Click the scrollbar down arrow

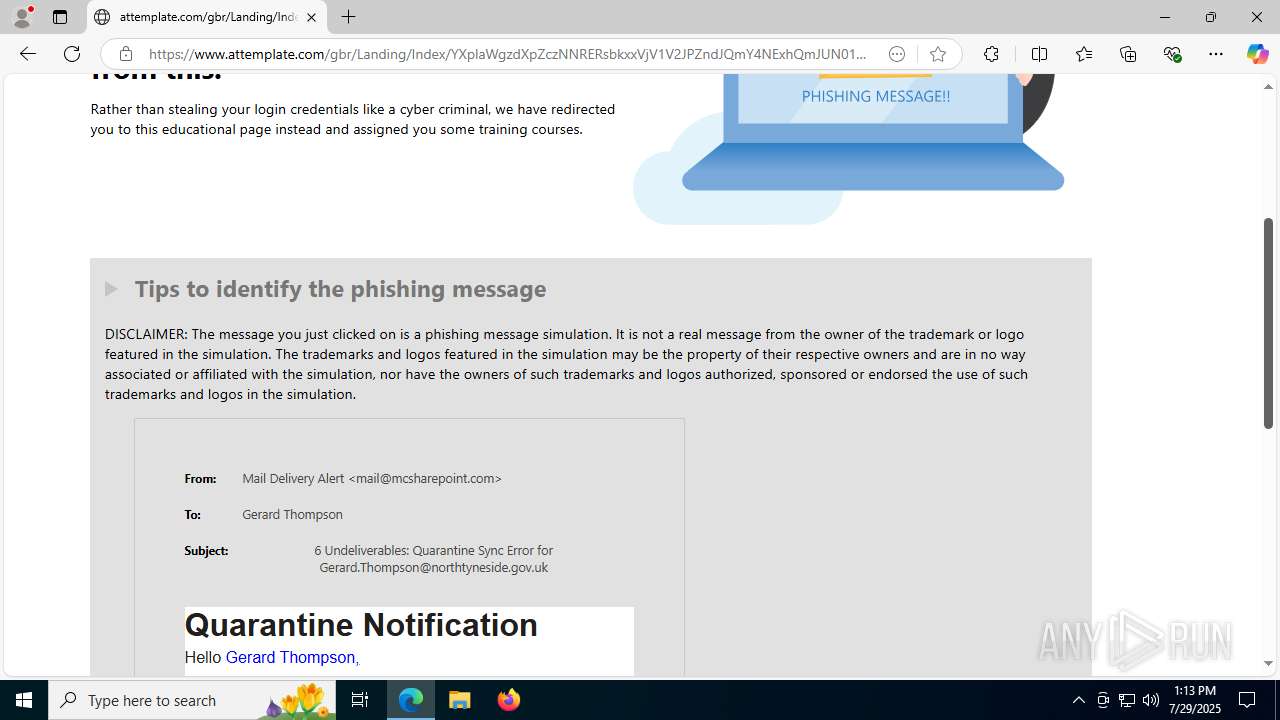pyautogui.click(x=1268, y=663)
